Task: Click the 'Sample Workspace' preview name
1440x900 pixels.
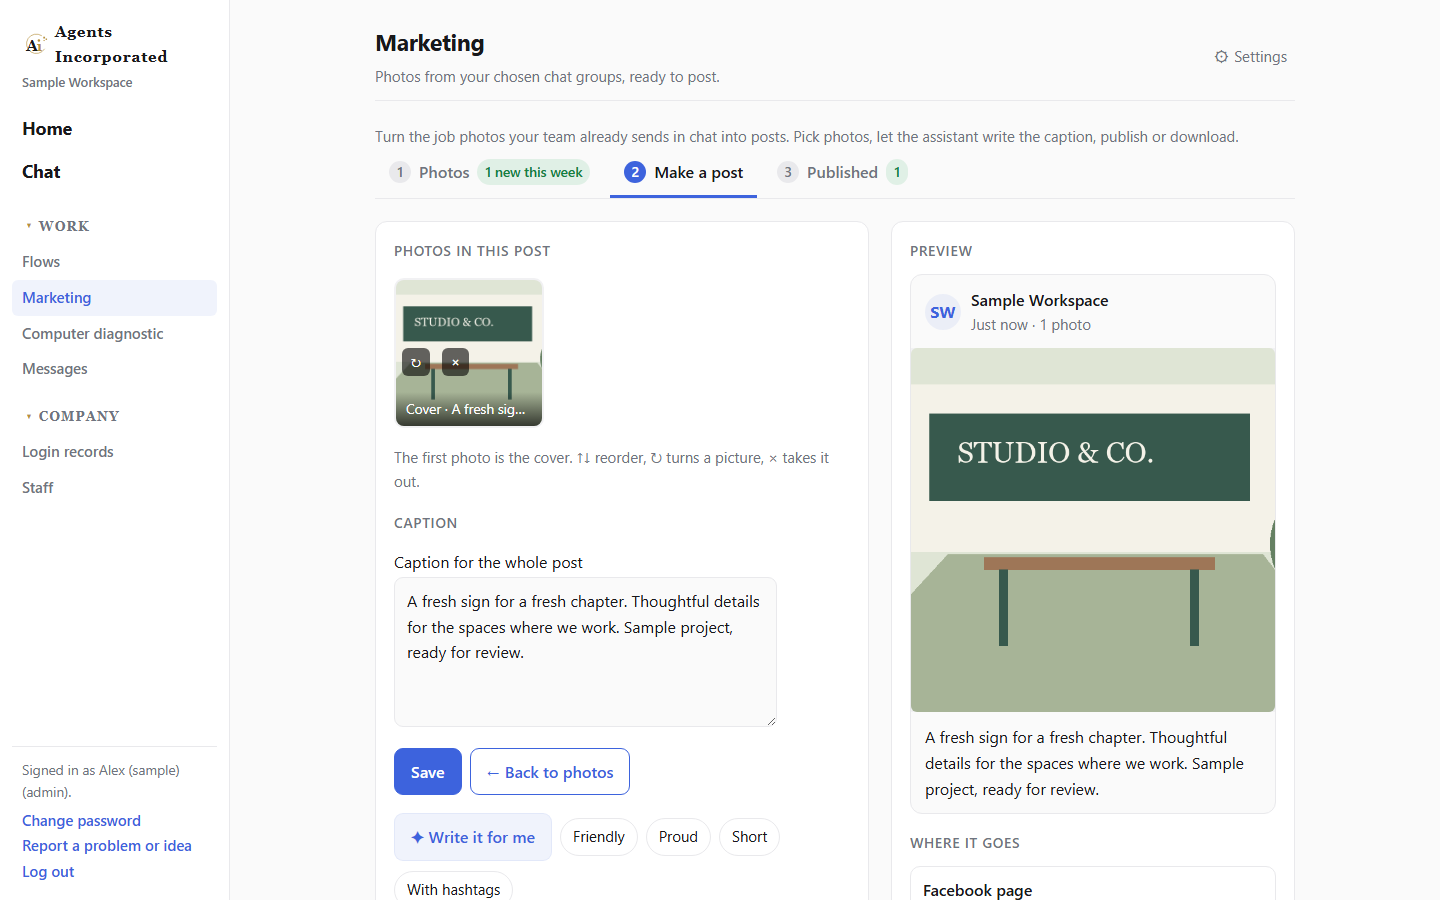Action: 1039,301
